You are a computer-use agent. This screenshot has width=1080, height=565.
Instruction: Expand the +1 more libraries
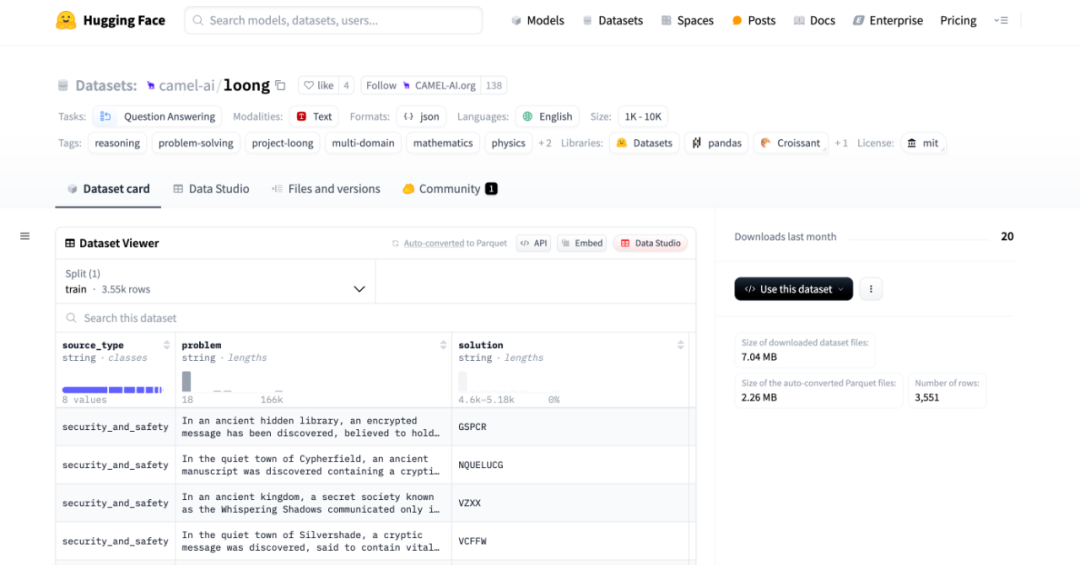coord(841,143)
